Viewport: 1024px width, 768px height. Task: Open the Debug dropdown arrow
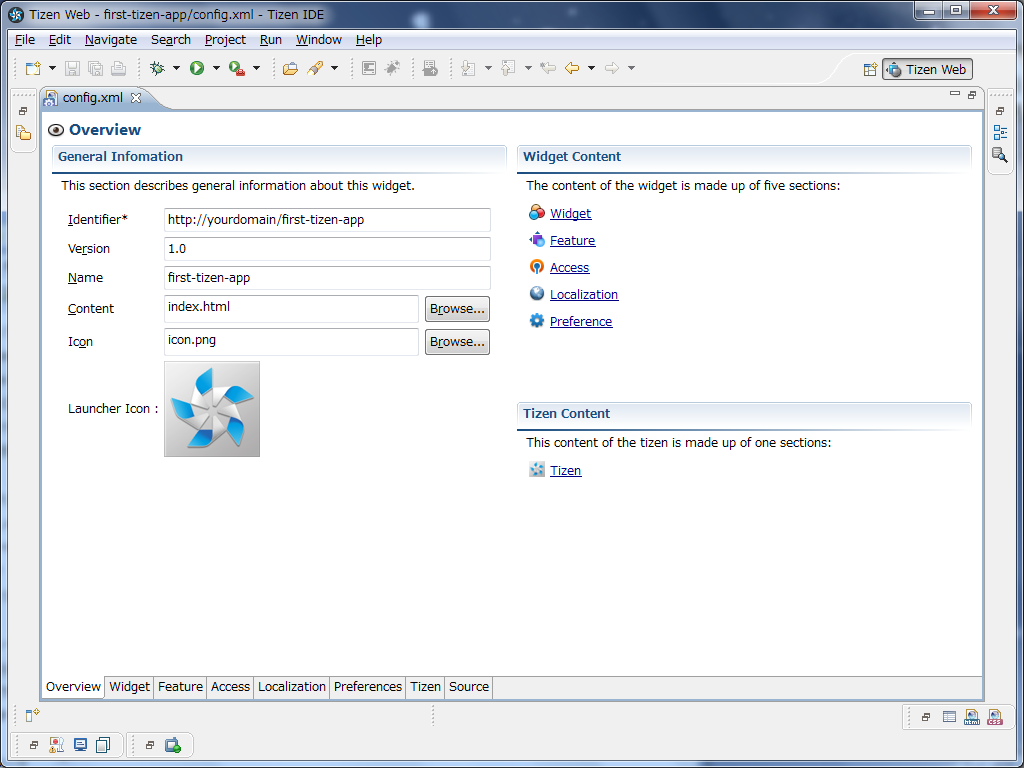pos(176,68)
